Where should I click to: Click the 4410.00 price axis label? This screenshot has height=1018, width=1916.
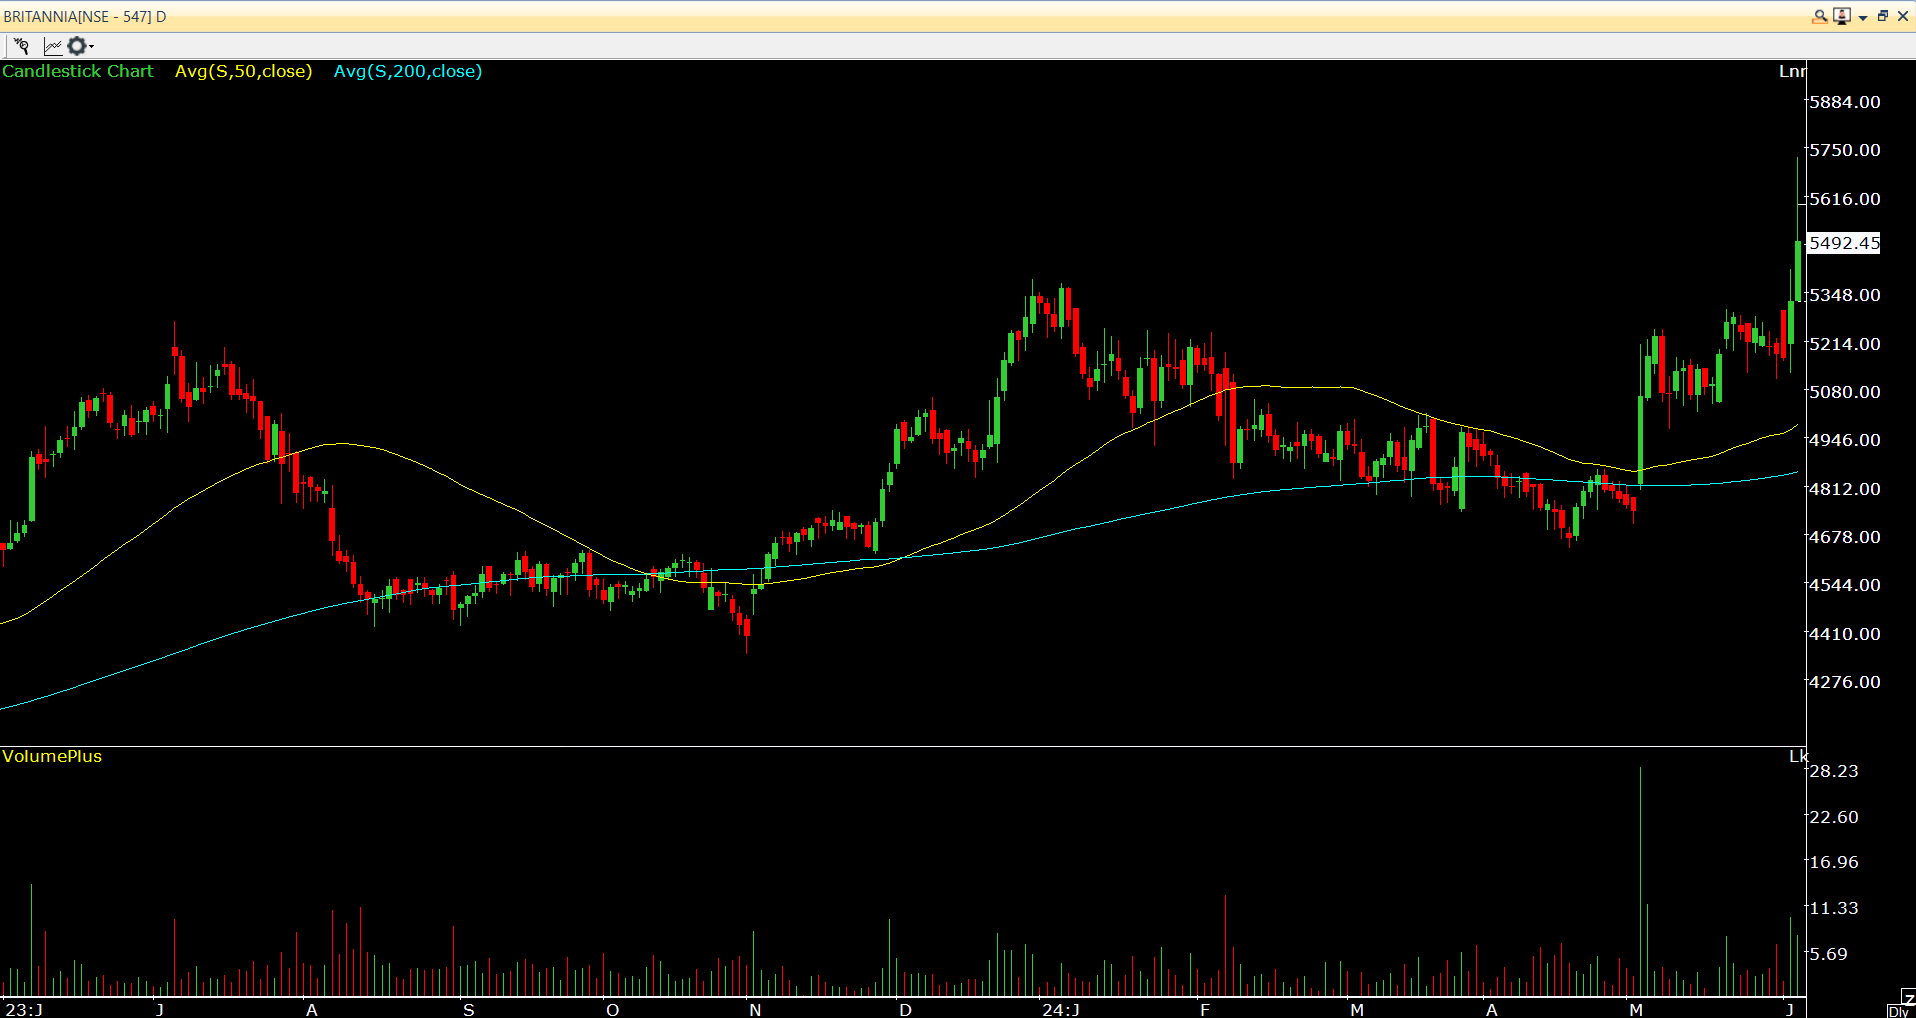click(1845, 634)
